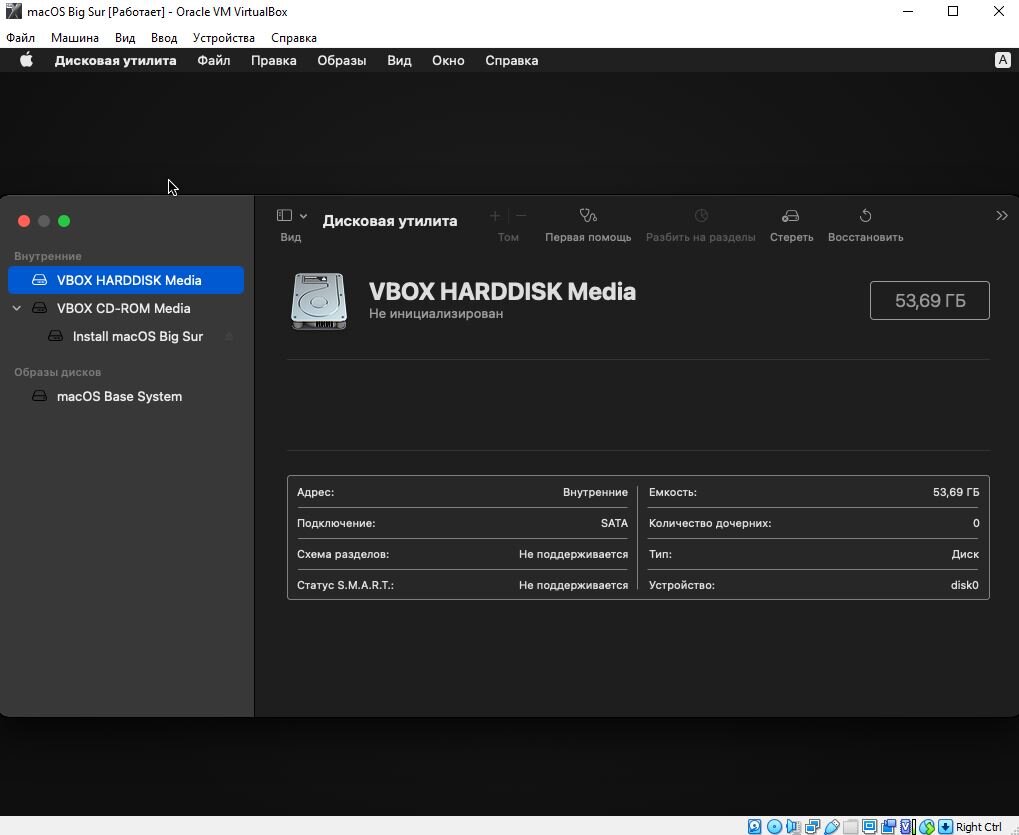Open the Правка menu
Image resolution: width=1019 pixels, height=835 pixels.
[274, 60]
